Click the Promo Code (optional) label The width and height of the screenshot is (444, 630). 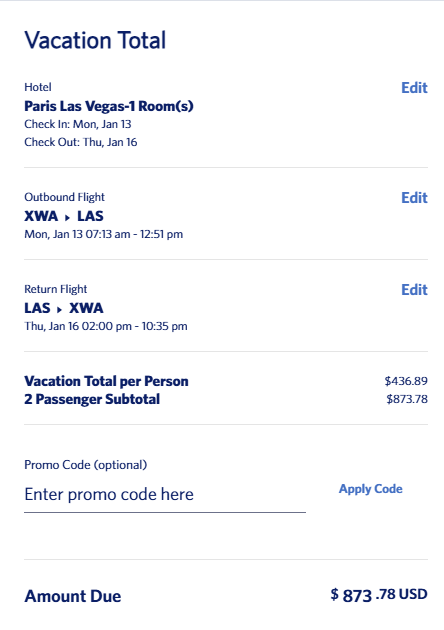(86, 465)
